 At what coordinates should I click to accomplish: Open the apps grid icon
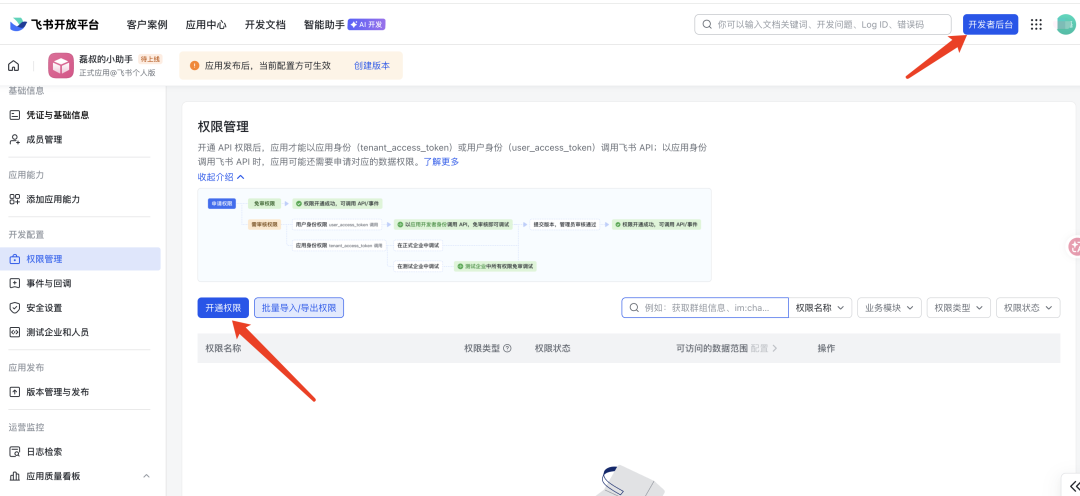coord(1036,24)
